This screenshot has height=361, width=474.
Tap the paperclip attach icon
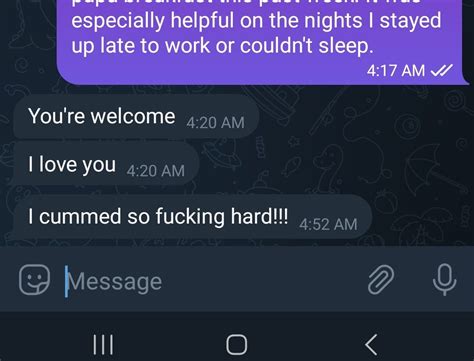381,279
